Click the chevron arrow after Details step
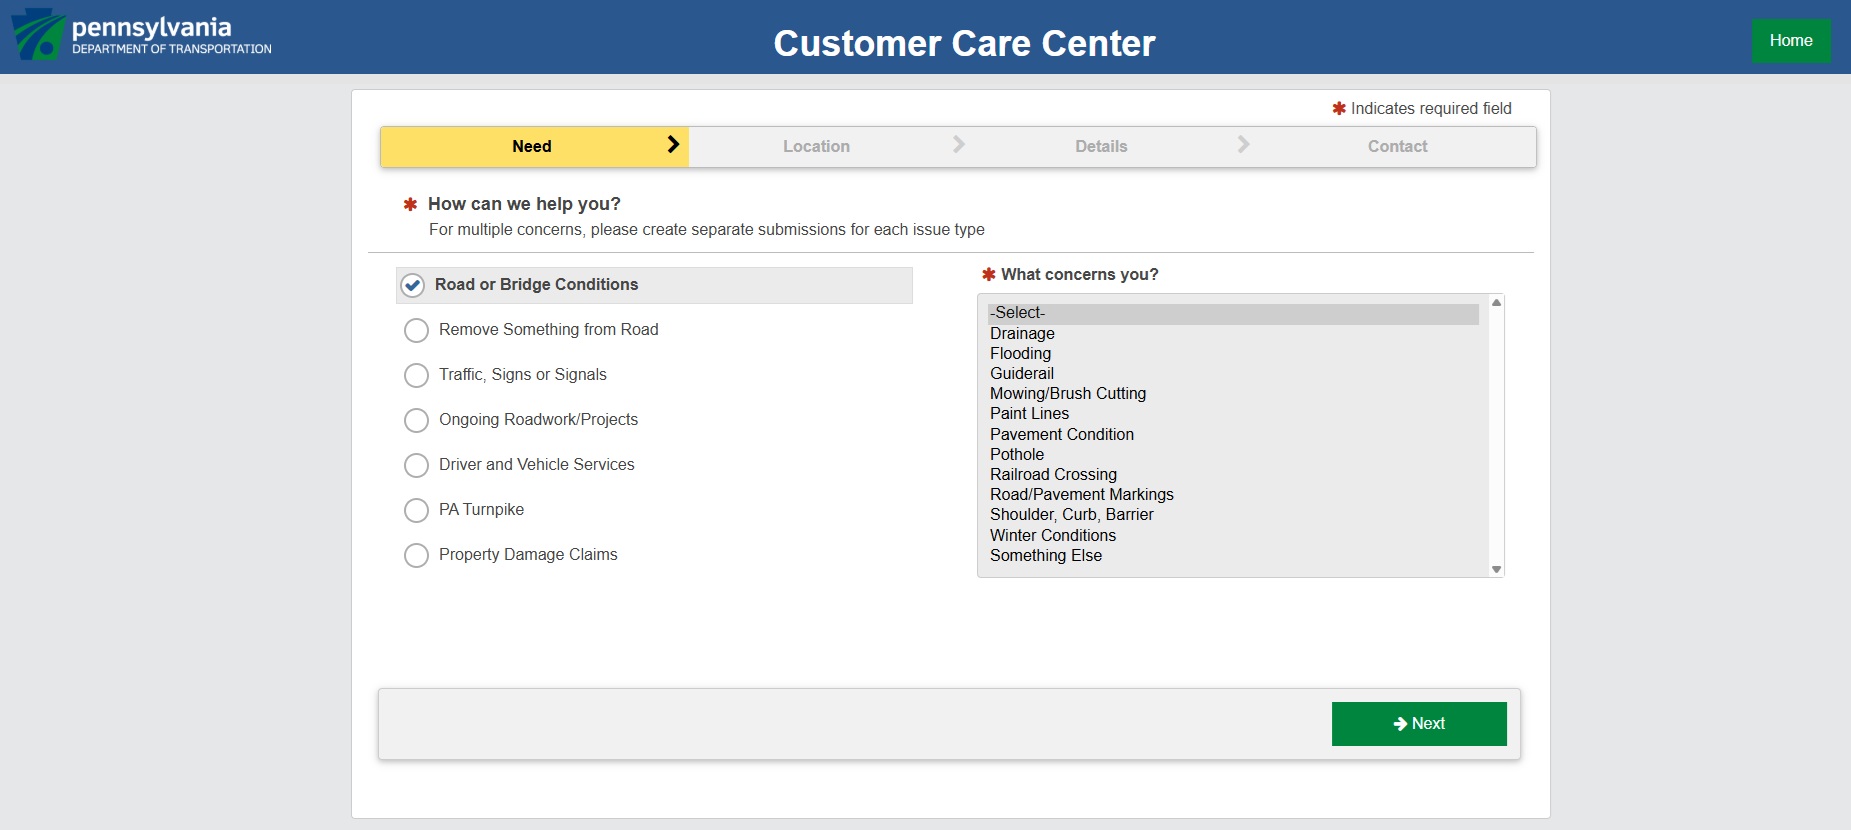The width and height of the screenshot is (1851, 830). click(1243, 145)
